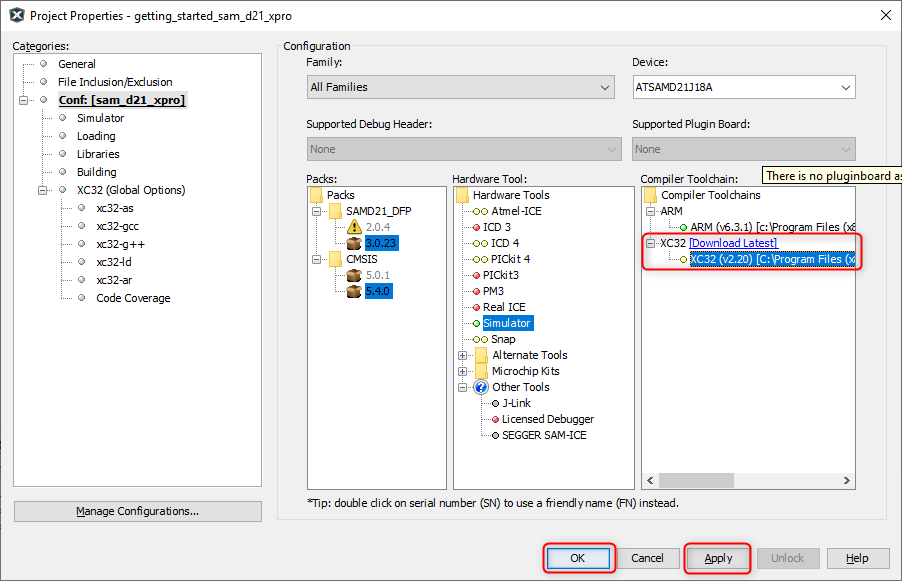Click the 2.0.4 pack warning icon
902x581 pixels.
pyautogui.click(x=353, y=227)
